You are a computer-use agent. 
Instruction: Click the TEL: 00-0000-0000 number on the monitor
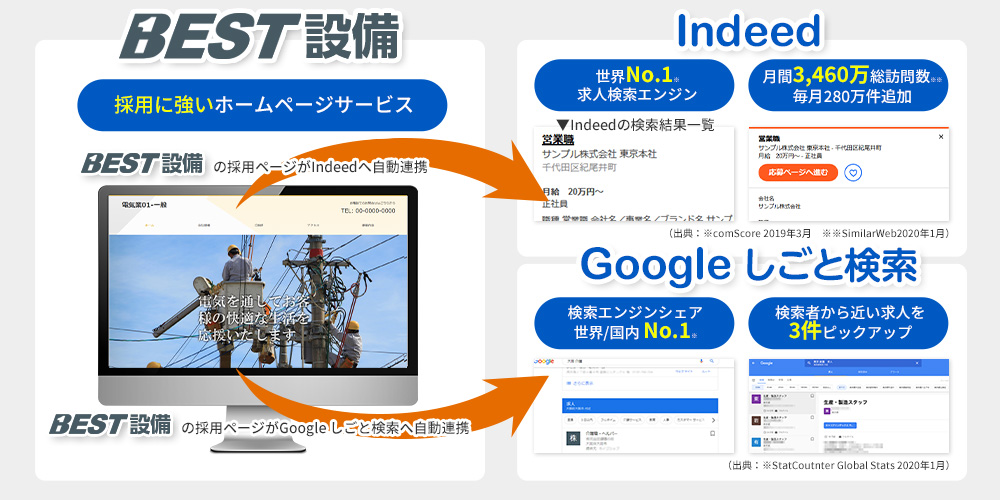(368, 211)
